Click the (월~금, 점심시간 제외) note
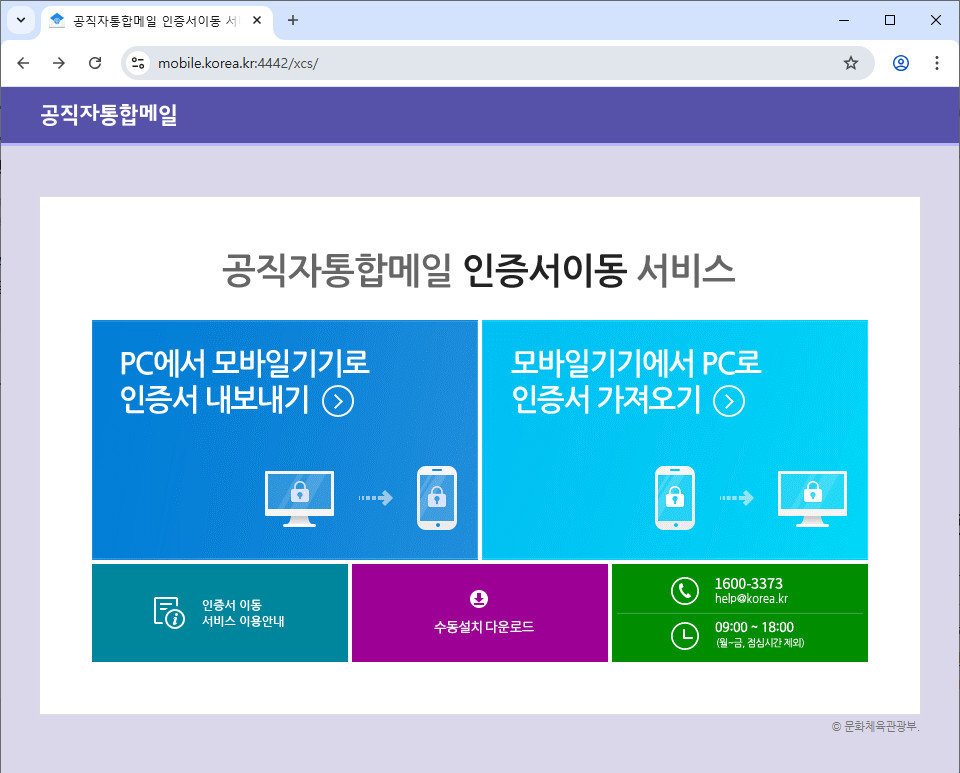The height and width of the screenshot is (773, 960). pyautogui.click(x=760, y=643)
